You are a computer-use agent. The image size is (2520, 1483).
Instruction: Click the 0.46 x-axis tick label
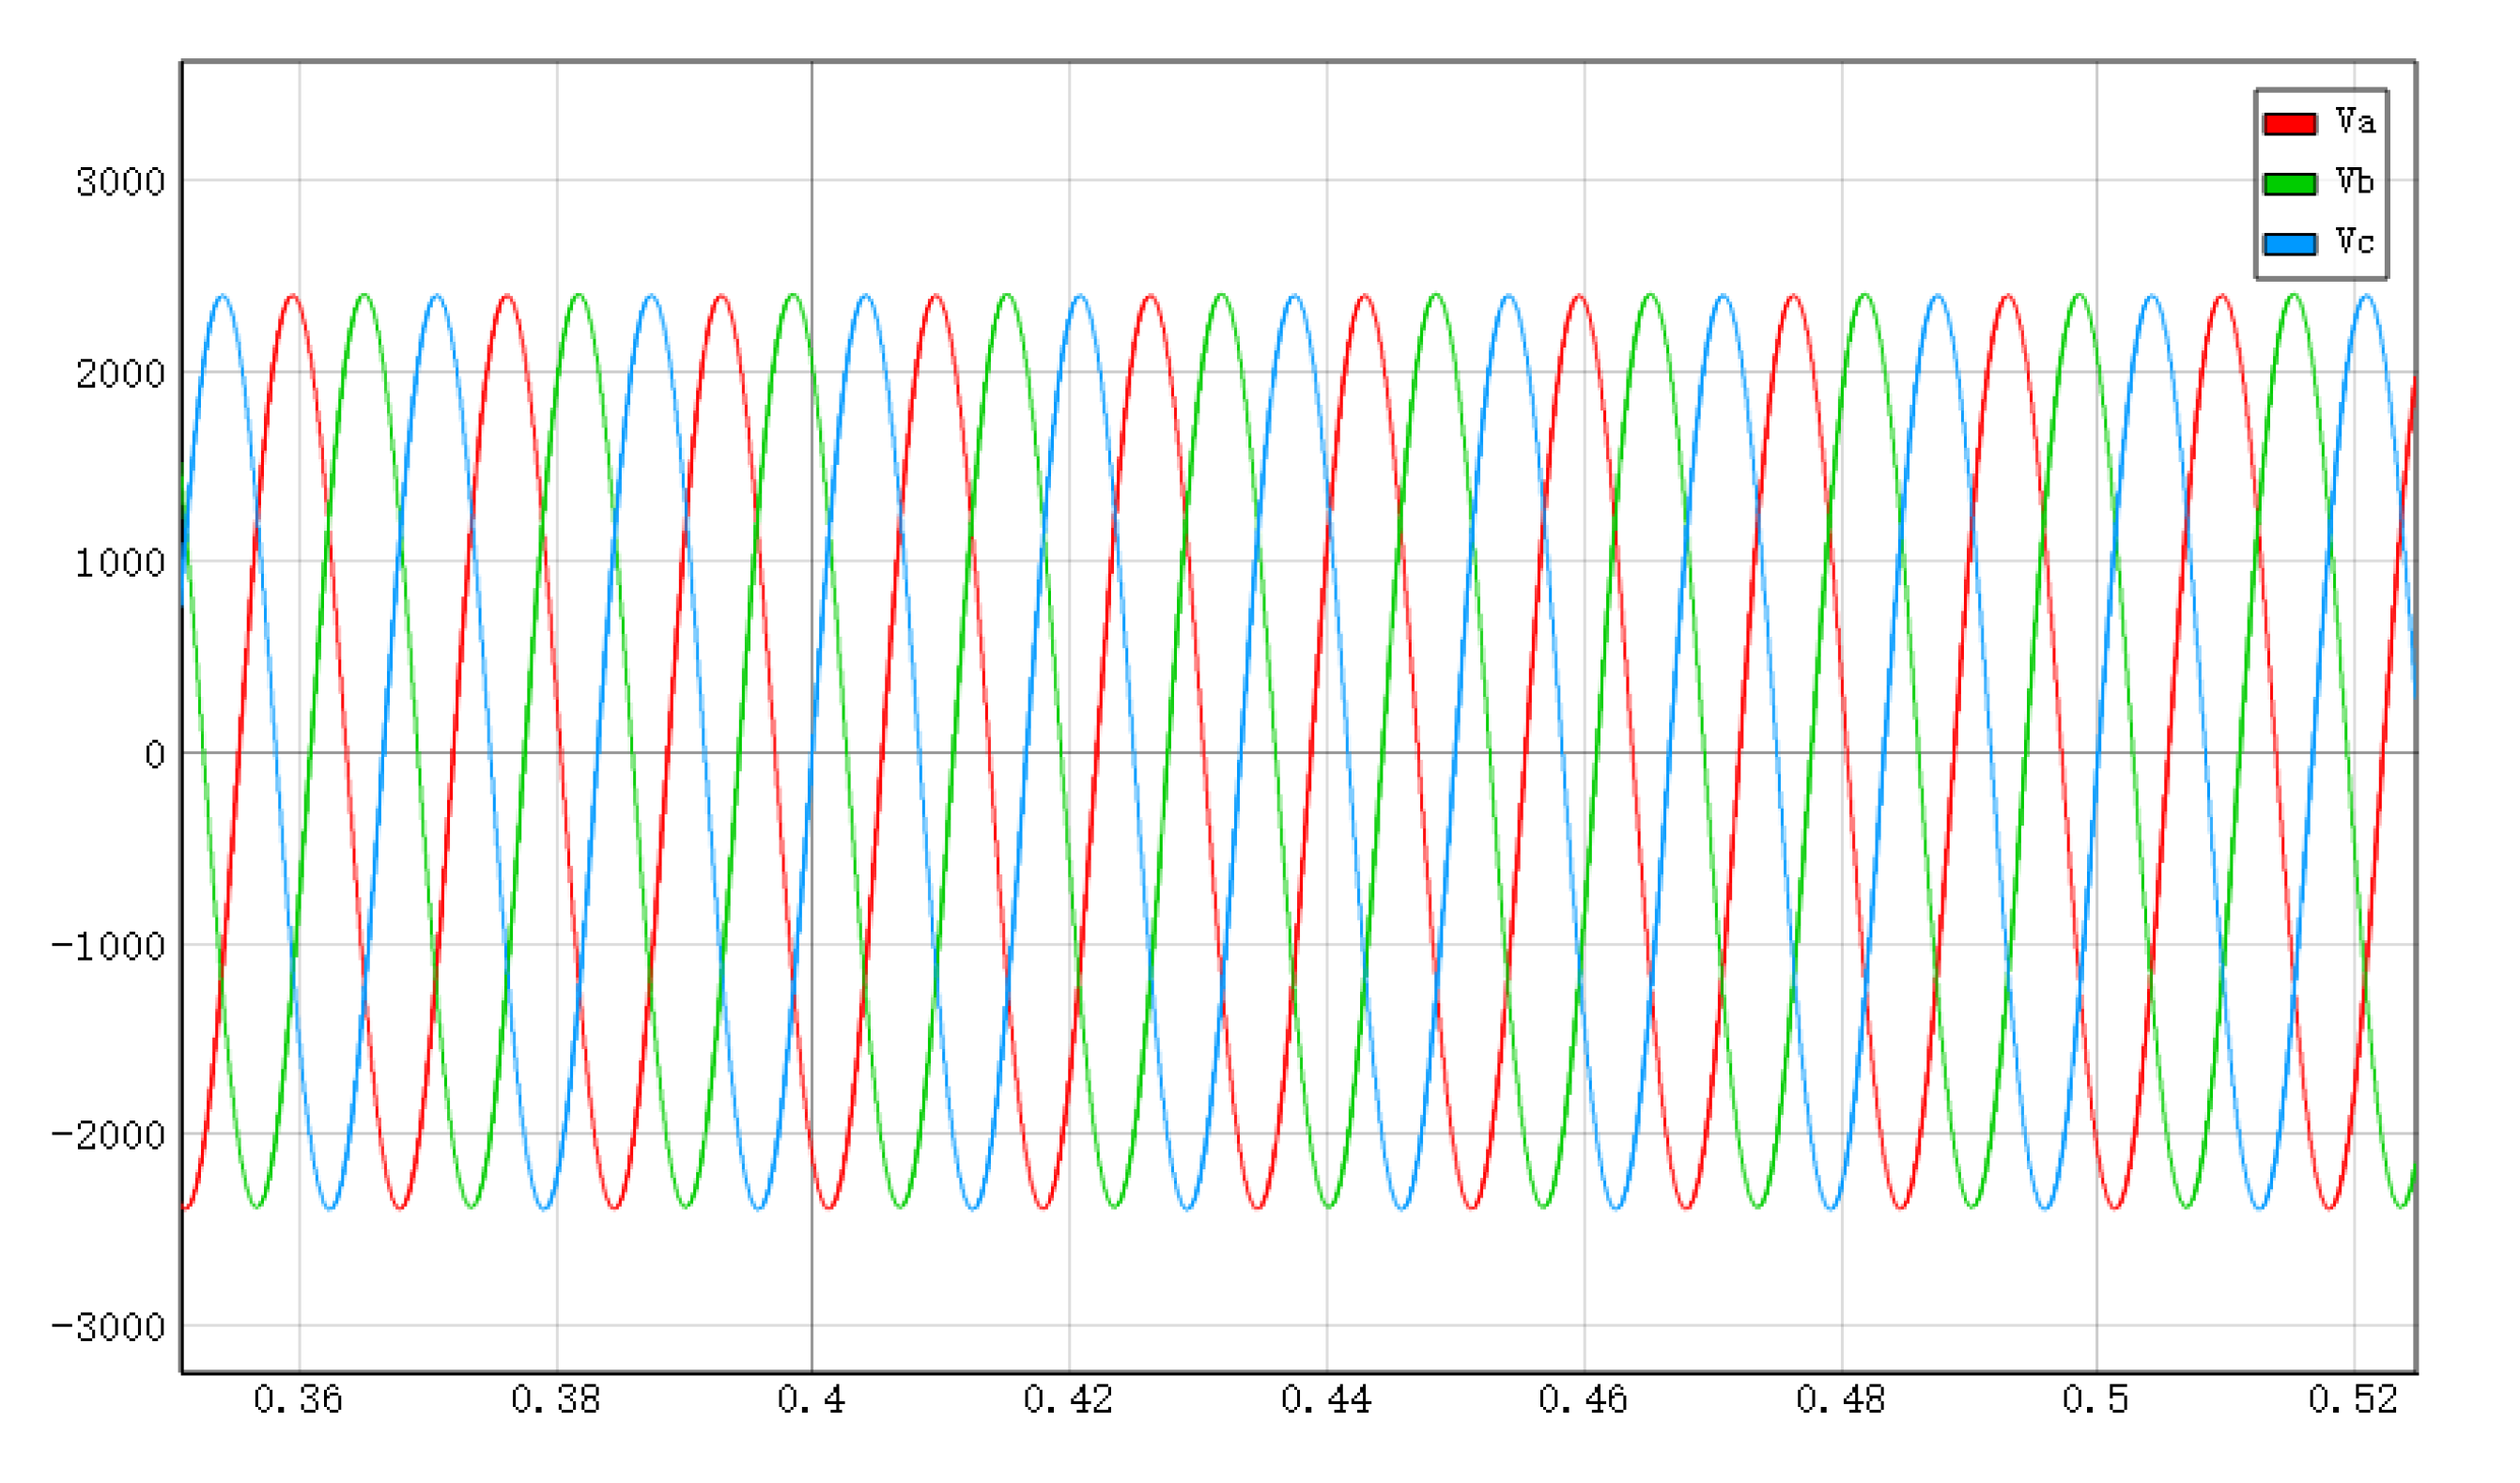1583,1401
